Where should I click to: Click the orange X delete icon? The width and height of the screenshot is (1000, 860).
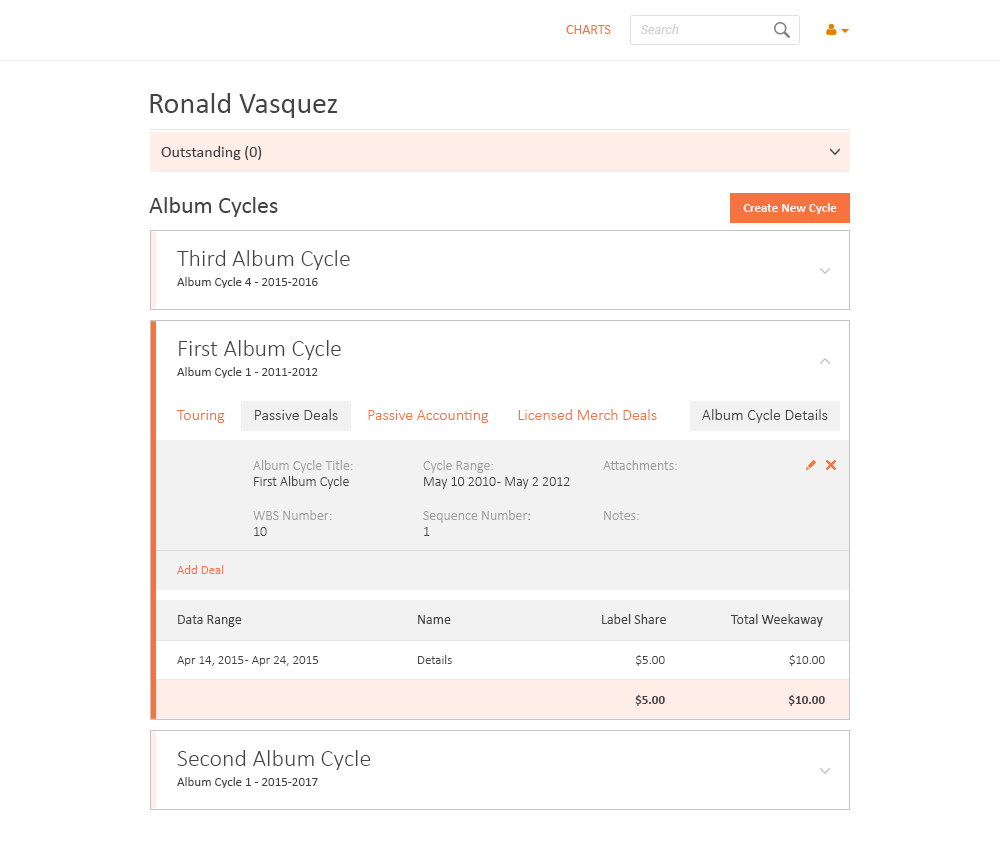click(x=831, y=465)
